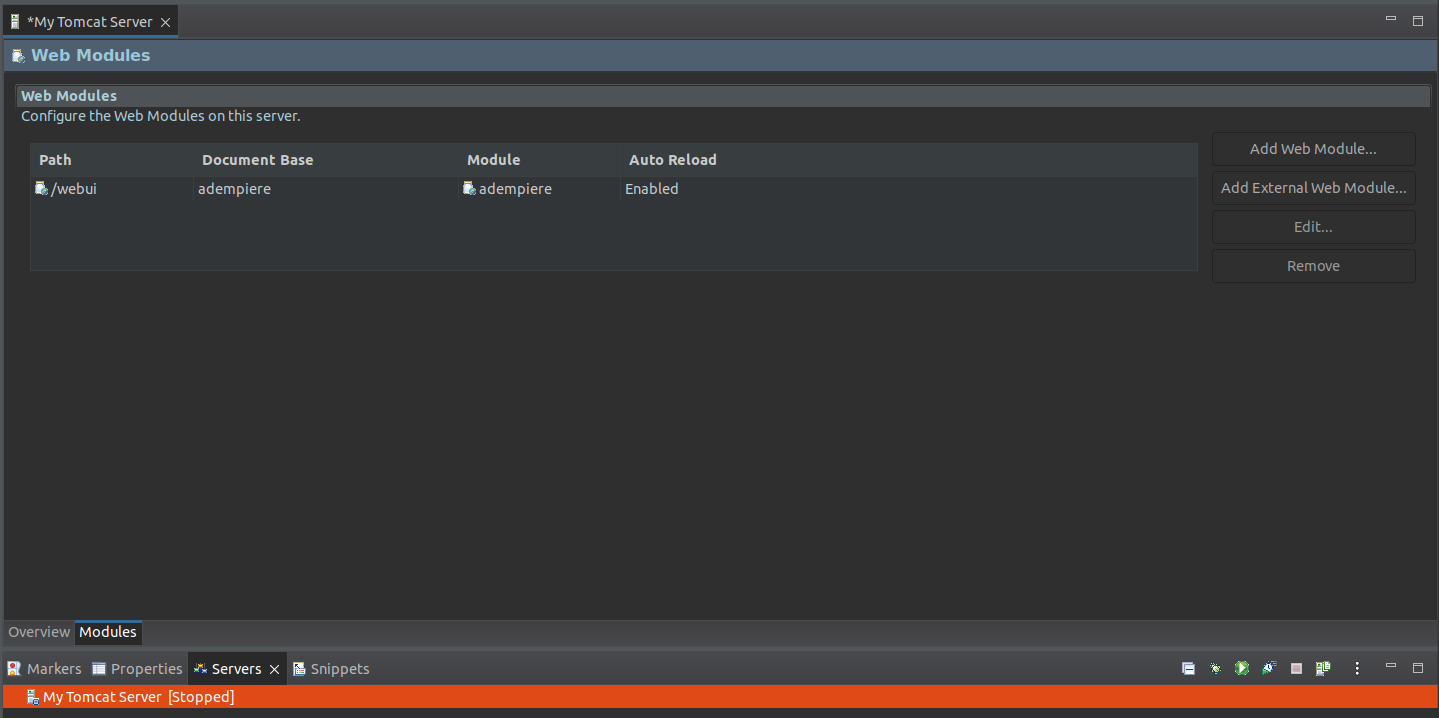1439x718 pixels.
Task: Maximize the Servers panel
Action: coord(1417,667)
